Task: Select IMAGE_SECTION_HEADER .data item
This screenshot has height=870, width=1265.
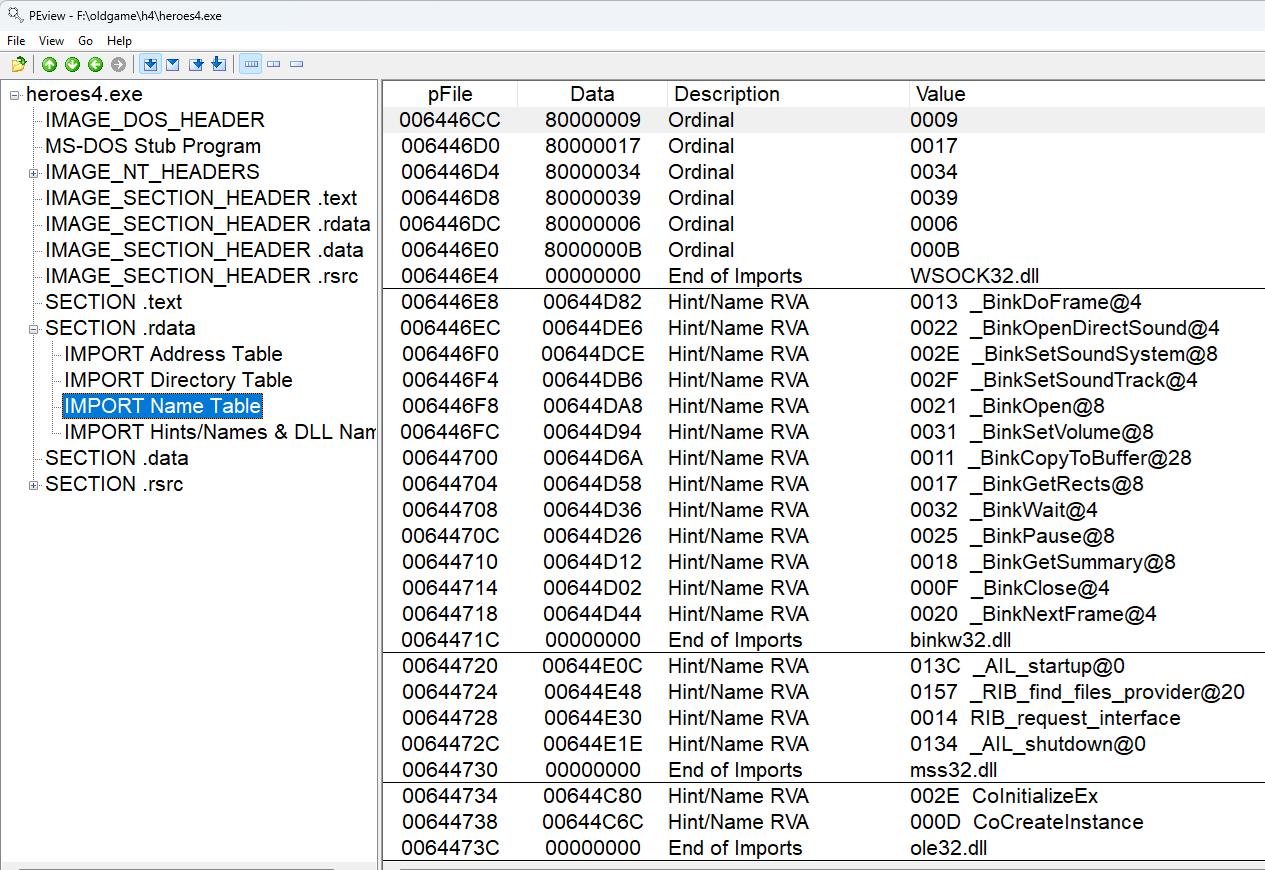Action: pyautogui.click(x=204, y=250)
